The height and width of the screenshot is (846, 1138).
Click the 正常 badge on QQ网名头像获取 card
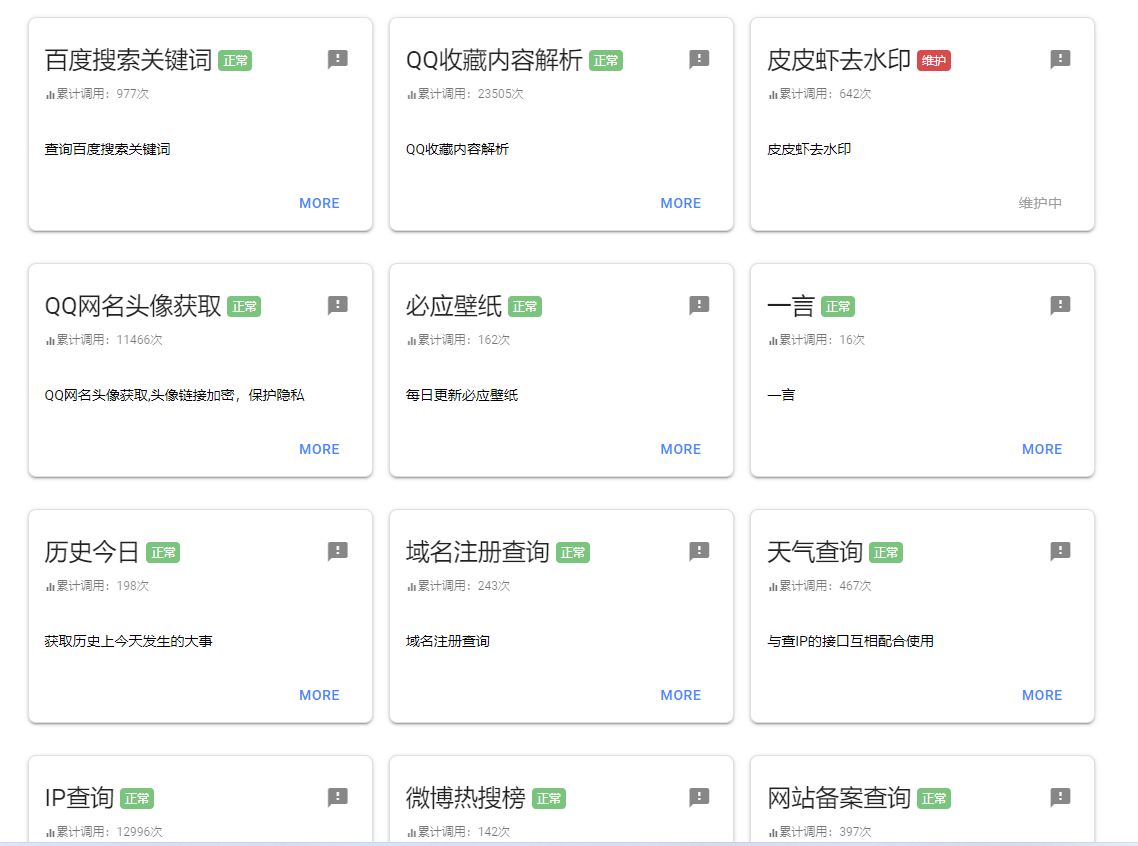(x=243, y=306)
